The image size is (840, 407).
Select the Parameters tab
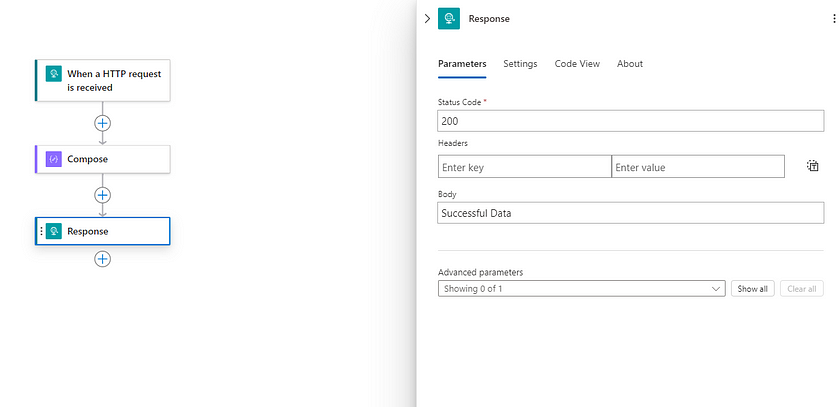(x=462, y=64)
